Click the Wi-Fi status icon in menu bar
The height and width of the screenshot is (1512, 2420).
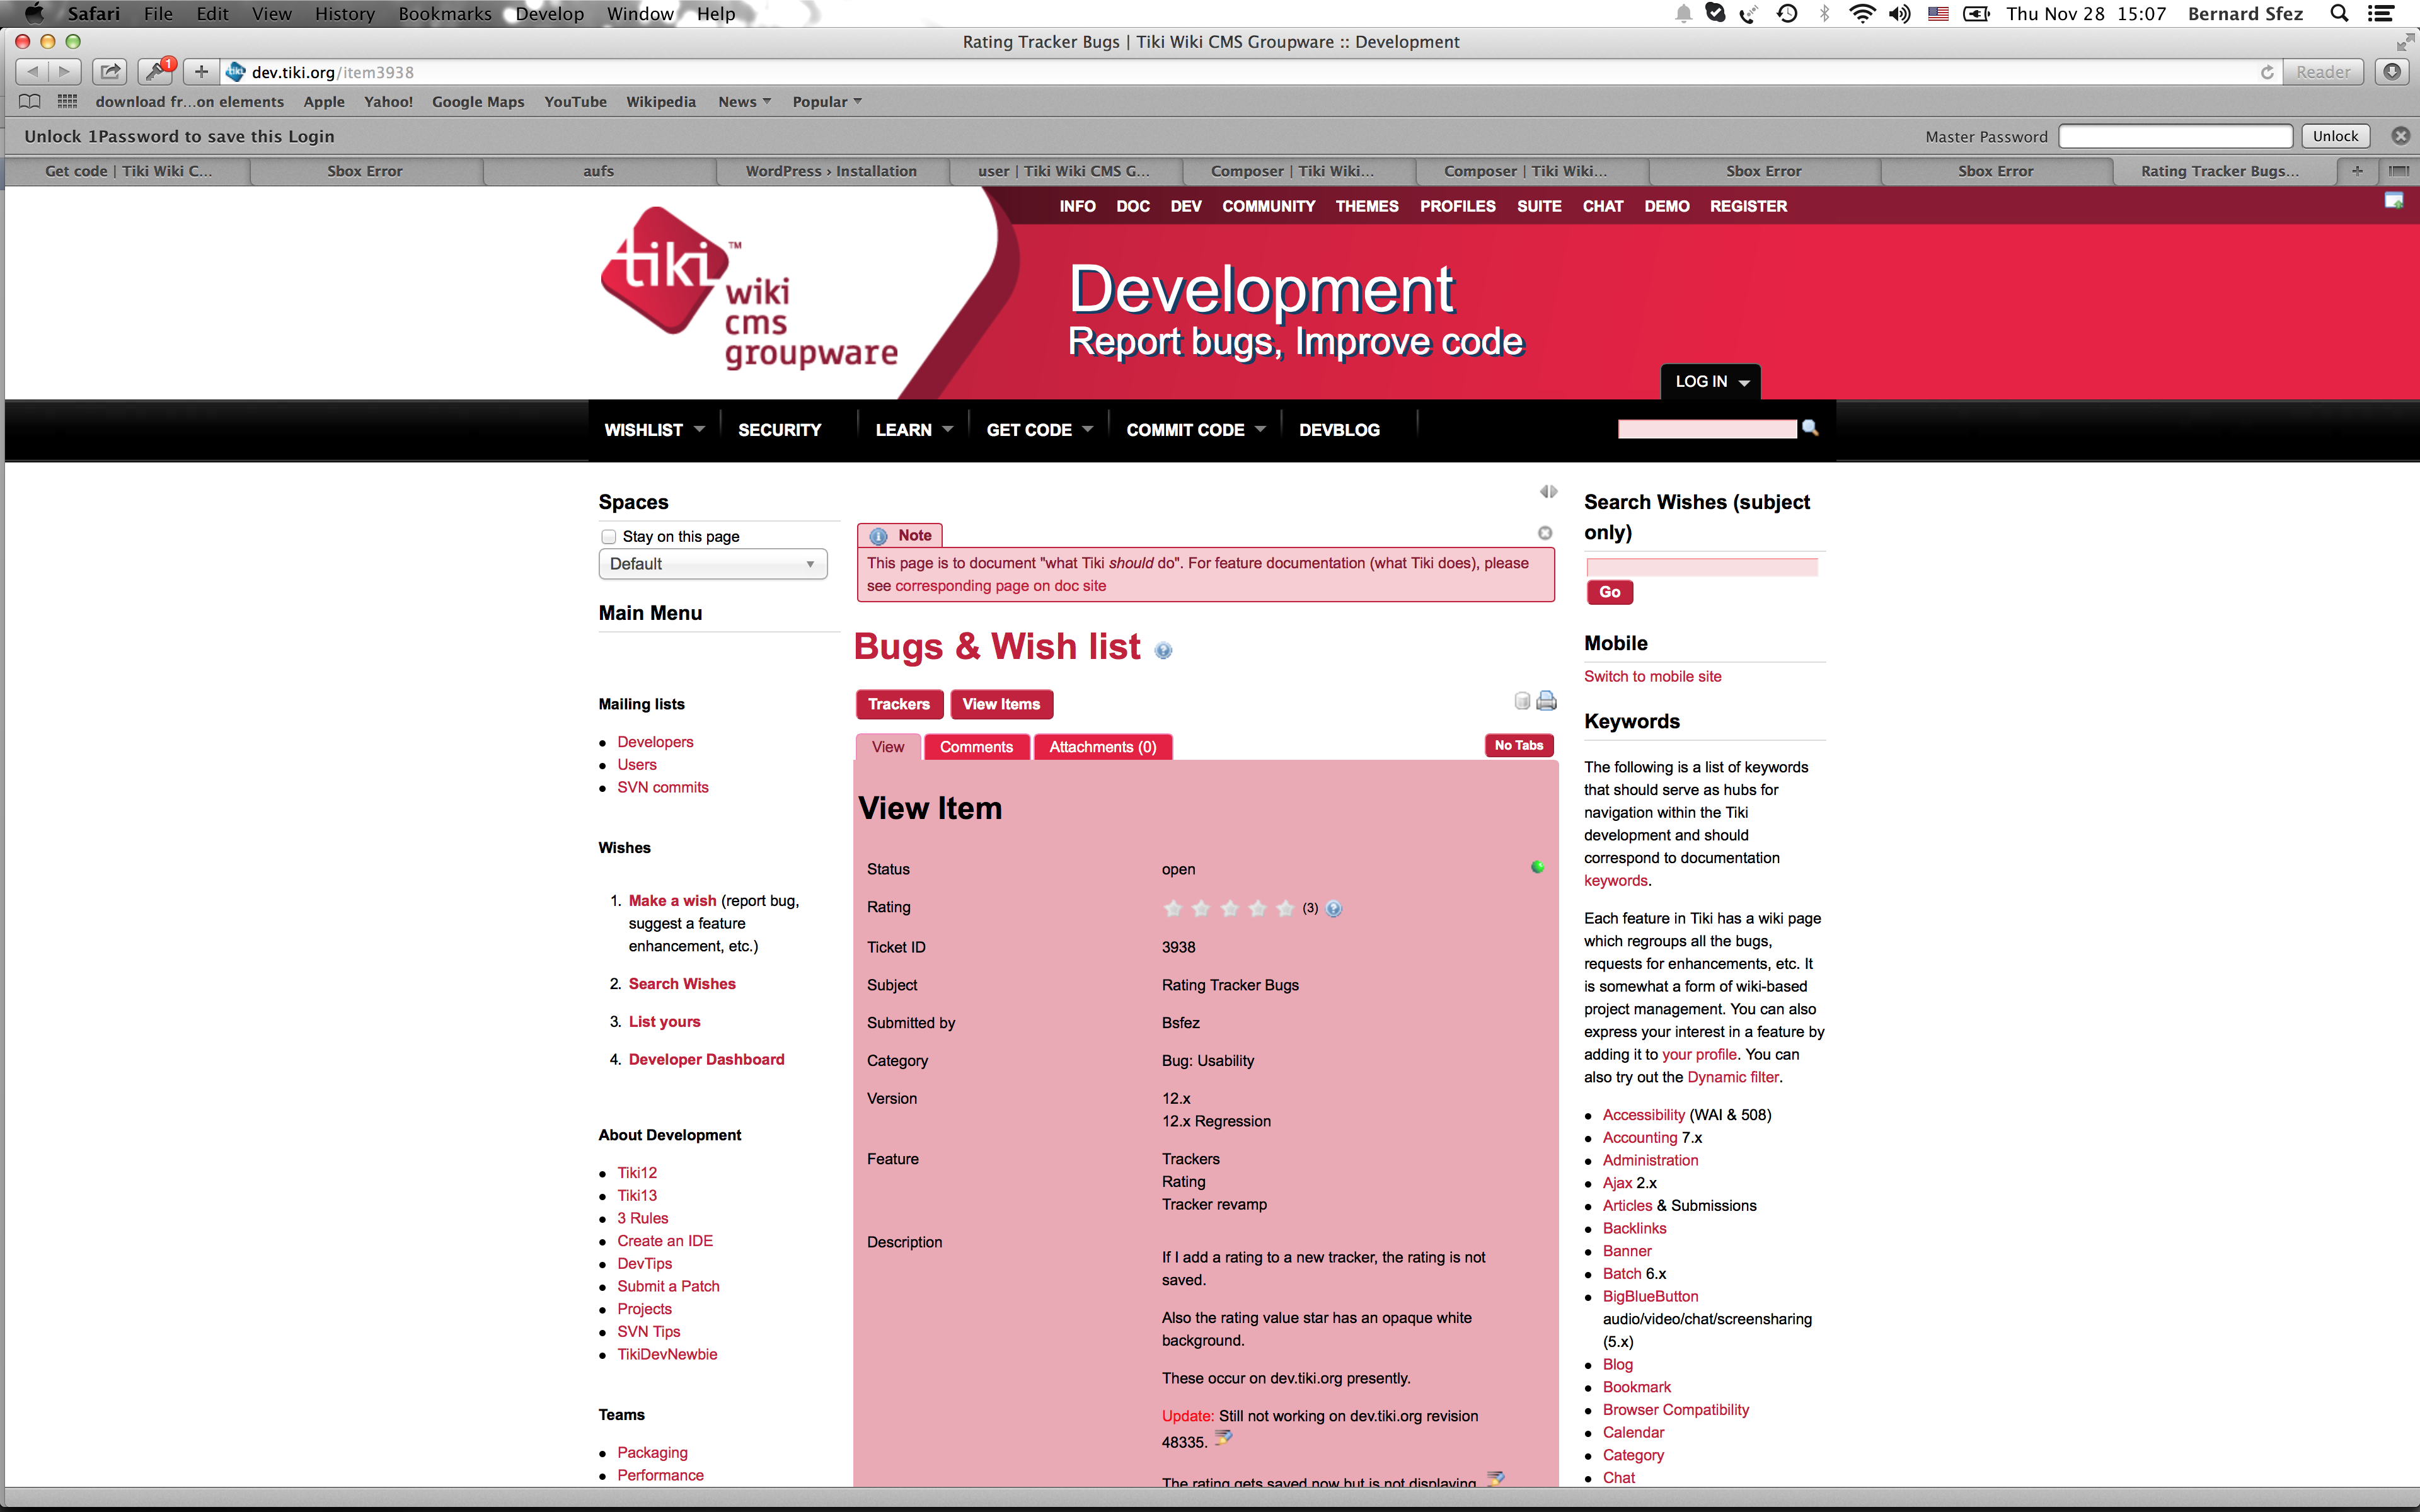pos(1862,14)
